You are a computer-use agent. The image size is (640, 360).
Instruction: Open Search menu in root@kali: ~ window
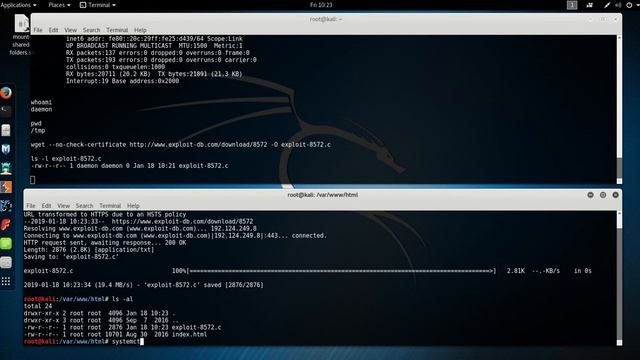coord(91,30)
